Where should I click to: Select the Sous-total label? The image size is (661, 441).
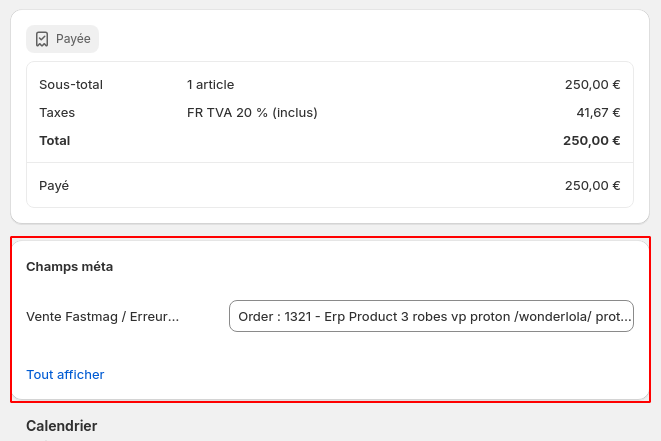tap(71, 85)
